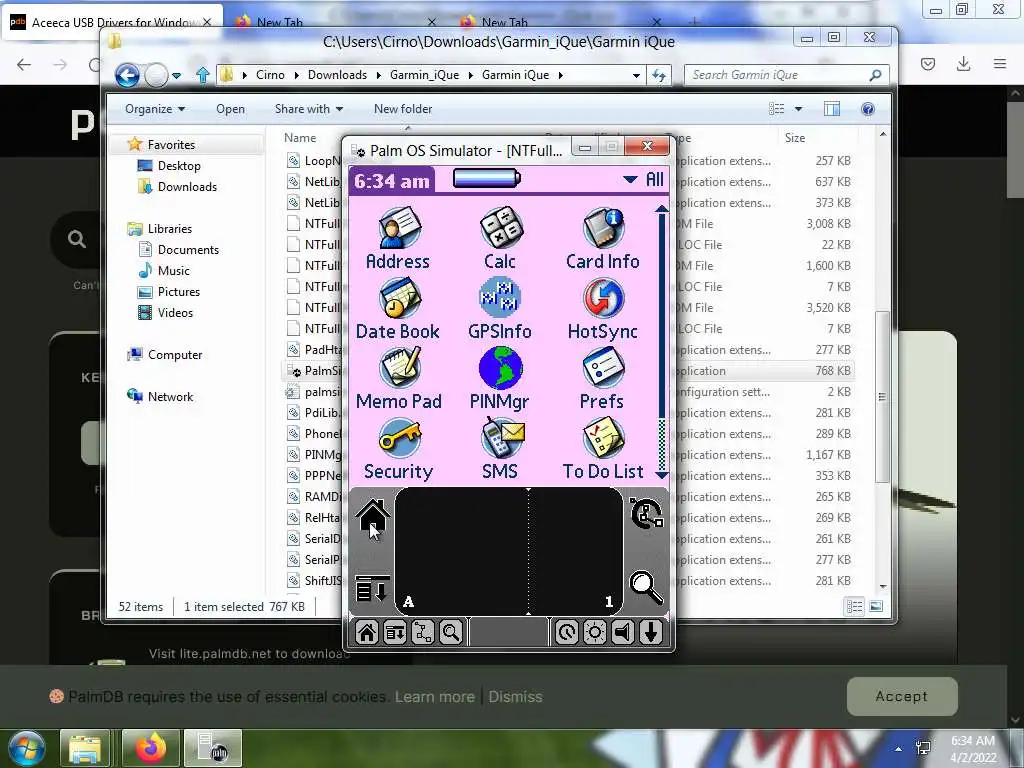Open the Memo Pad app
1024x768 pixels.
click(398, 378)
